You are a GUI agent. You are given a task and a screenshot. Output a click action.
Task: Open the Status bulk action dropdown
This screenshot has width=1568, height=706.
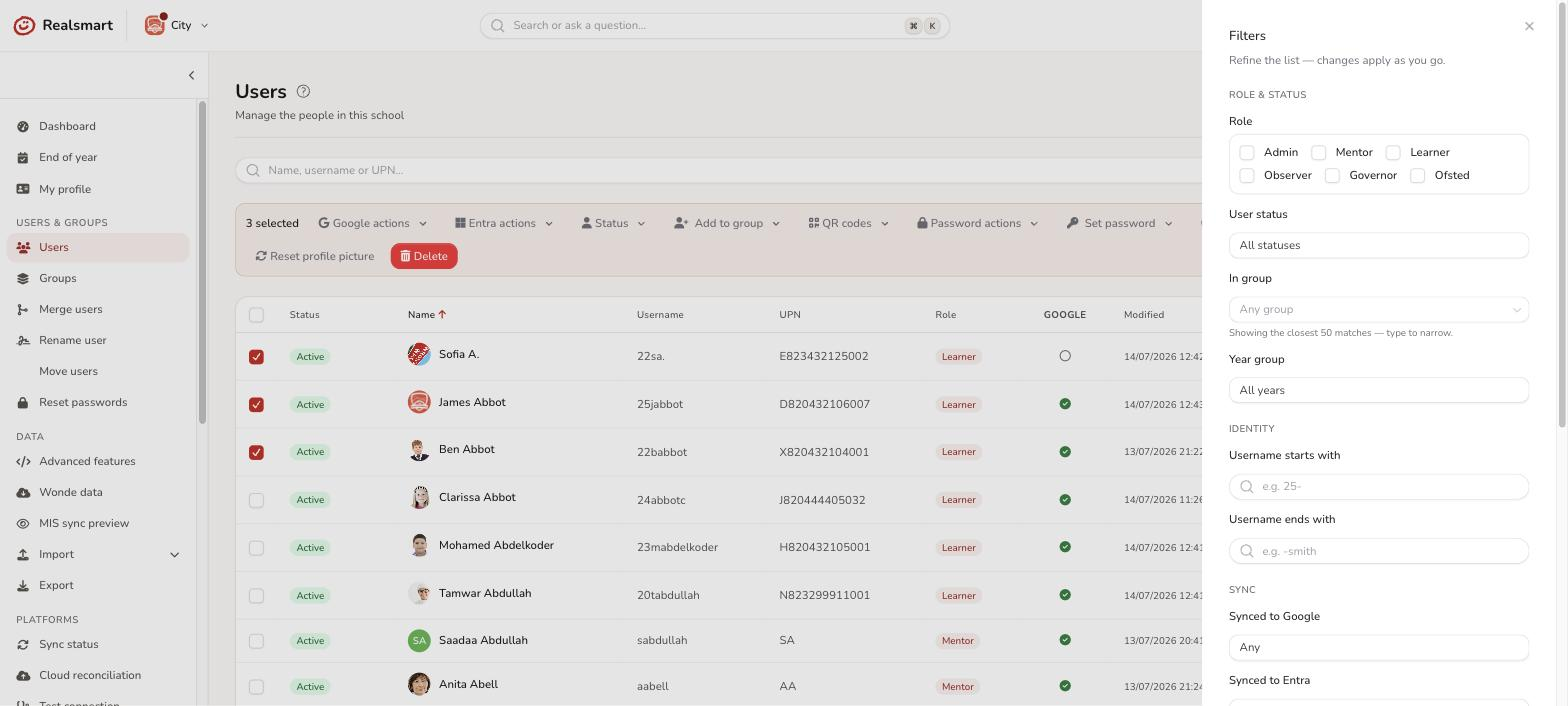(x=613, y=223)
